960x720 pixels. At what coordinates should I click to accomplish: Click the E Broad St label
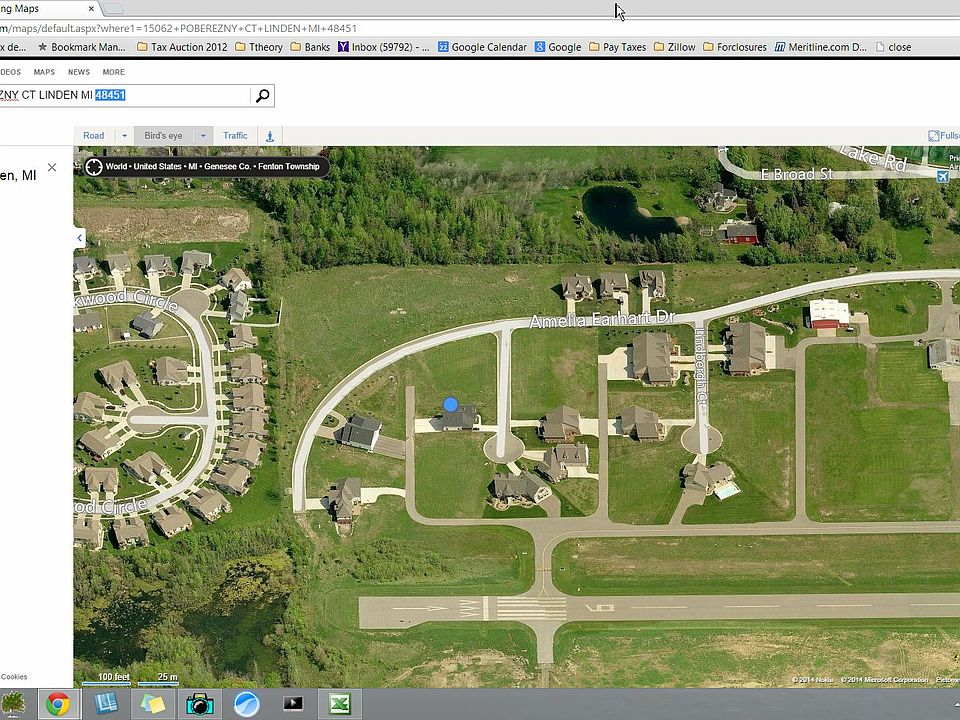pyautogui.click(x=797, y=174)
